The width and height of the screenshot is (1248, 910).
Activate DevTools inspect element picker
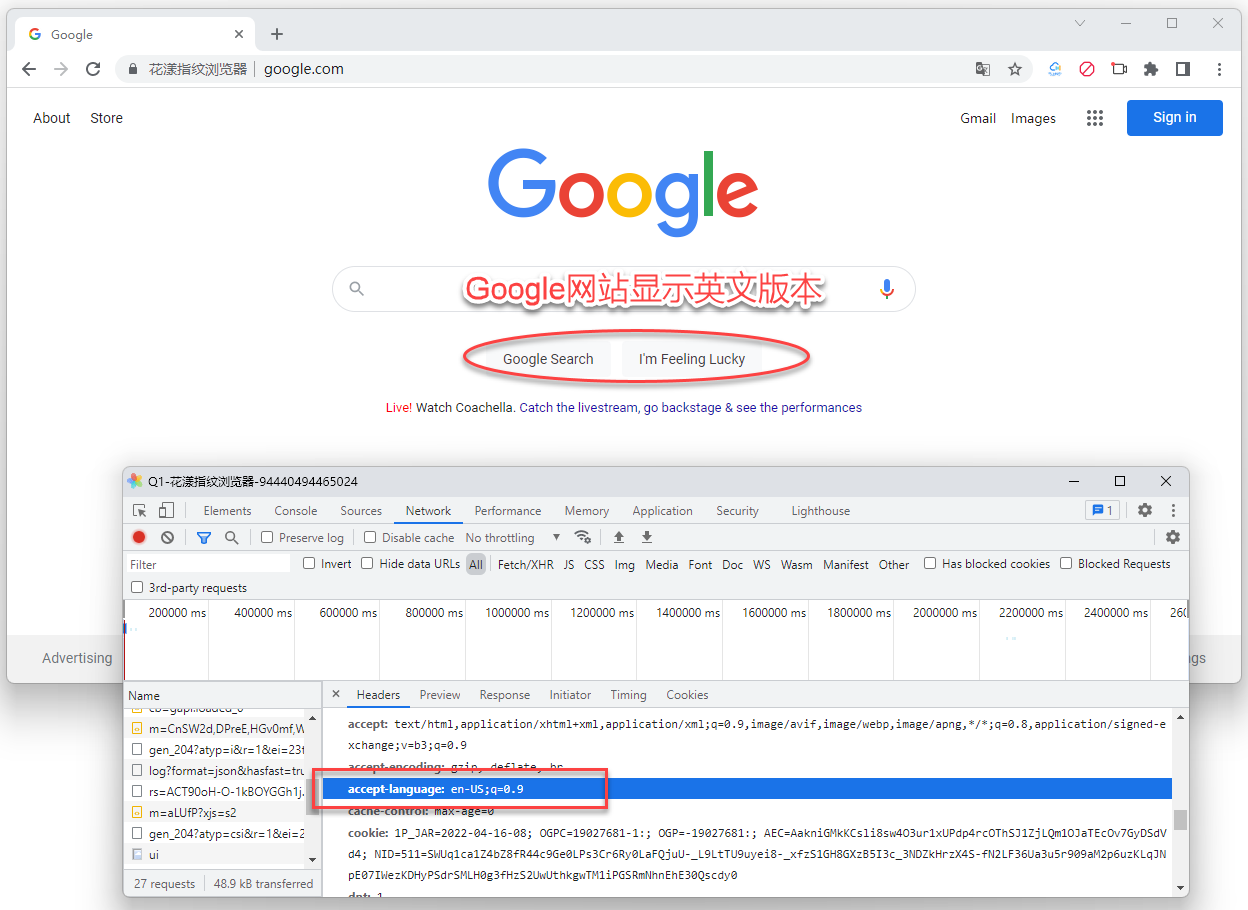pyautogui.click(x=140, y=510)
